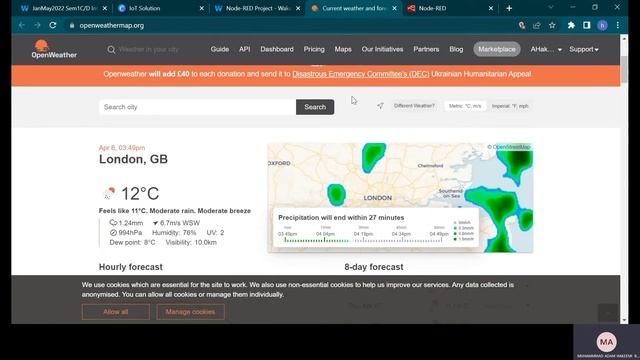
Task: Click Allow all cookies
Action: pyautogui.click(x=116, y=312)
